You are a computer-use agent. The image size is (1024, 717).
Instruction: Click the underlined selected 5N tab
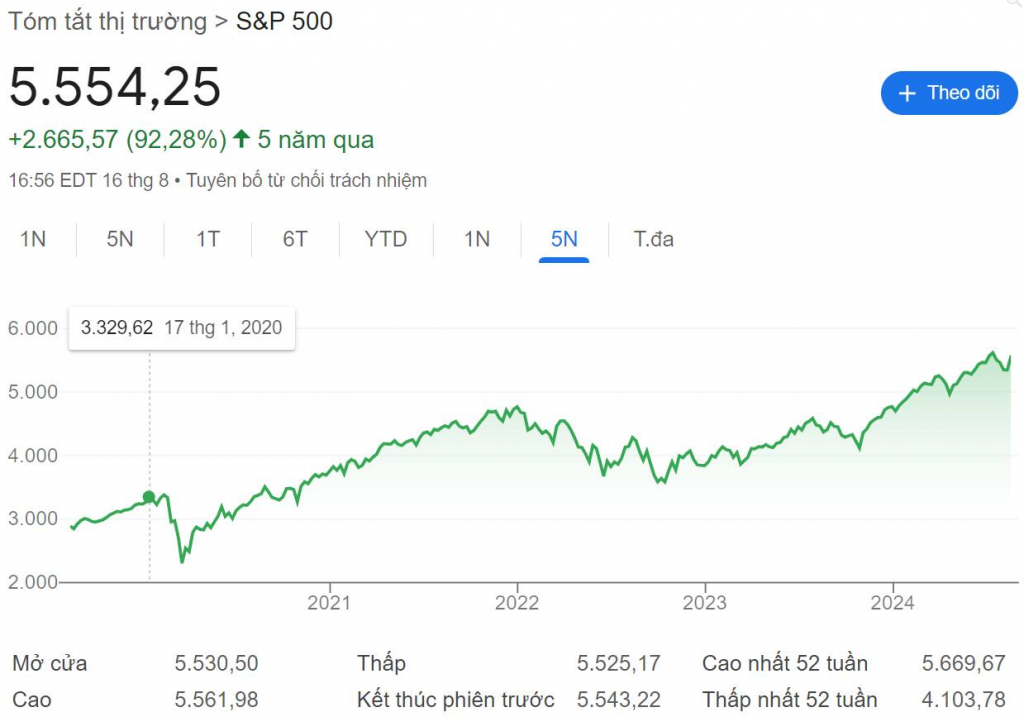[x=564, y=239]
